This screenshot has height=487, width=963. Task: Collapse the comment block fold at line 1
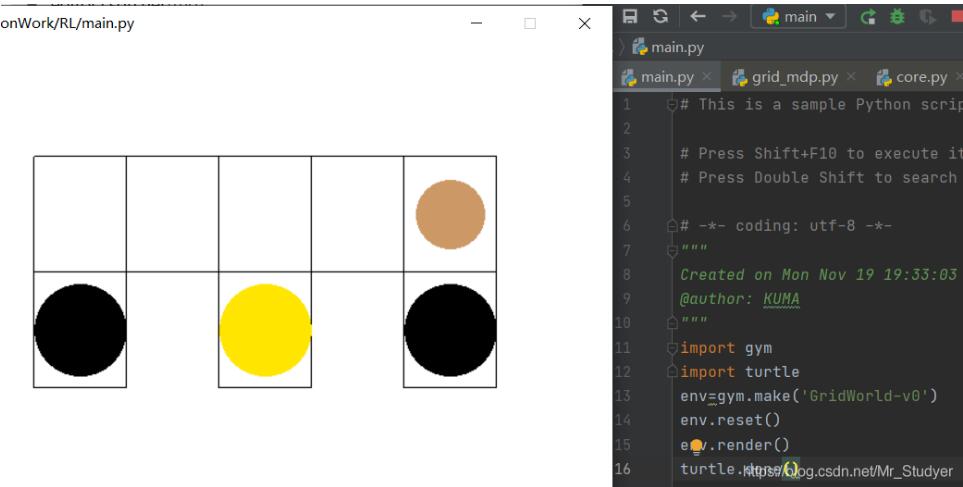[x=670, y=105]
